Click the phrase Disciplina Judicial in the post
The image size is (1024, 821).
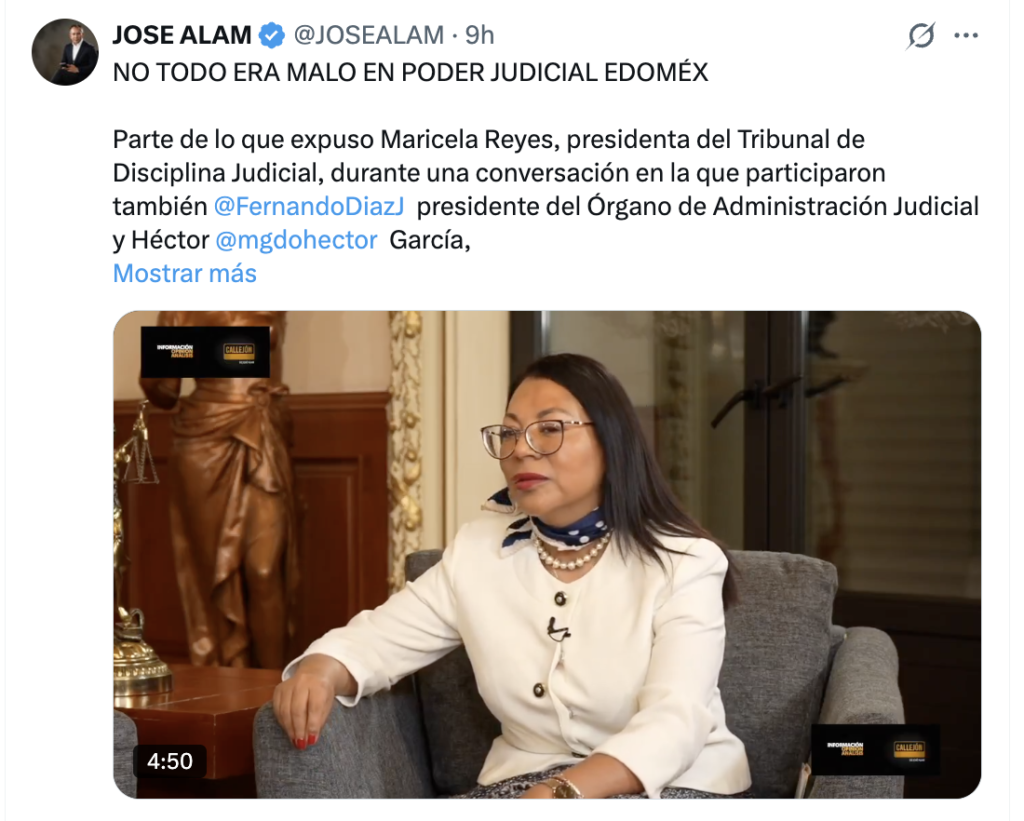coord(215,173)
